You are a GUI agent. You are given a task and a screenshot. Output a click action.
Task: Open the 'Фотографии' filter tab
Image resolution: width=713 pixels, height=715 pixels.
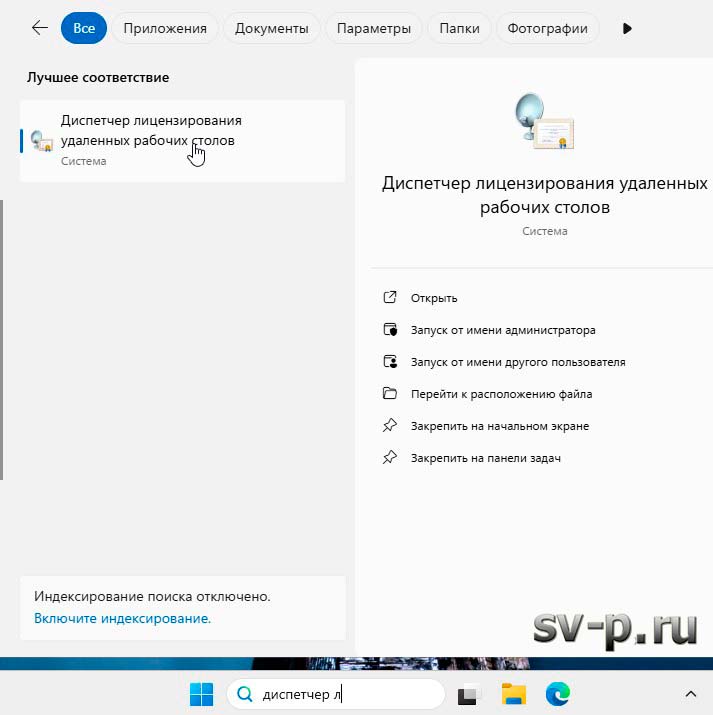547,28
